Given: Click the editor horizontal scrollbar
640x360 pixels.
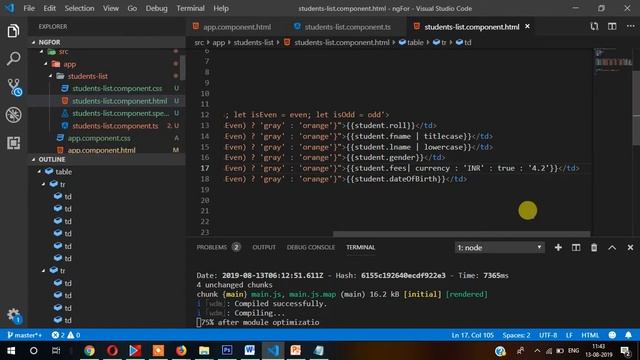Looking at the screenshot, I should pyautogui.click(x=462, y=234).
